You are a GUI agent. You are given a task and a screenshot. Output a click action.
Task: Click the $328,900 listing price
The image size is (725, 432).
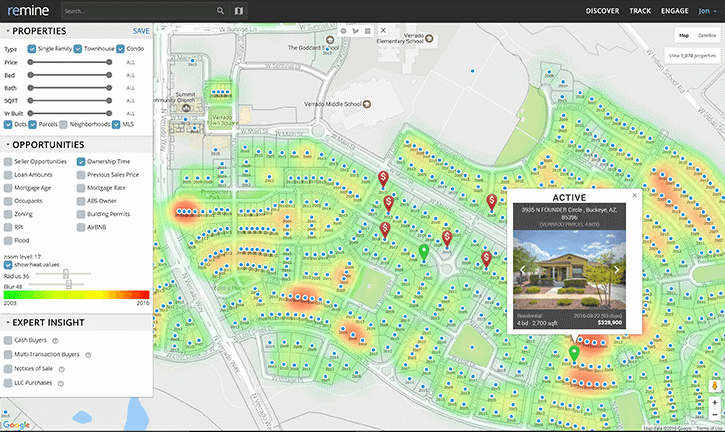coord(609,322)
